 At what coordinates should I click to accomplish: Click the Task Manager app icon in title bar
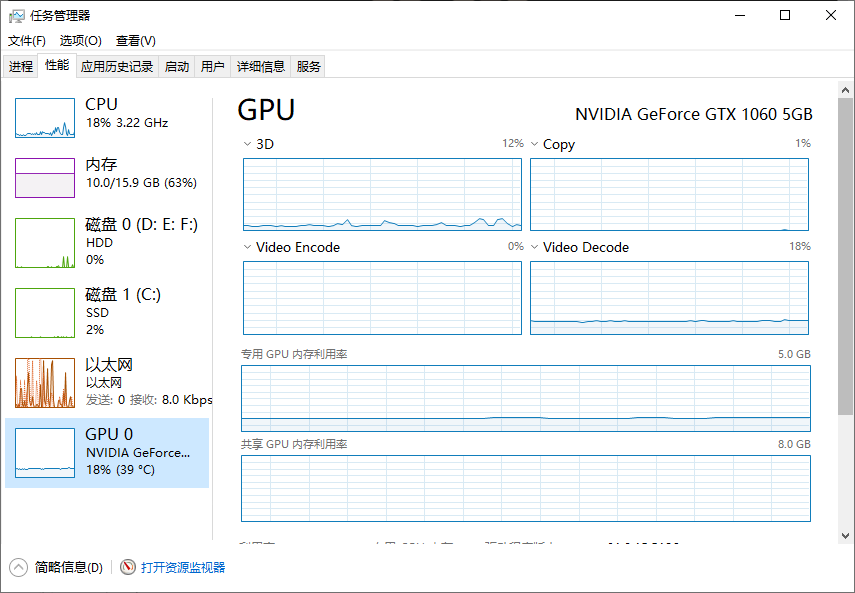click(17, 15)
